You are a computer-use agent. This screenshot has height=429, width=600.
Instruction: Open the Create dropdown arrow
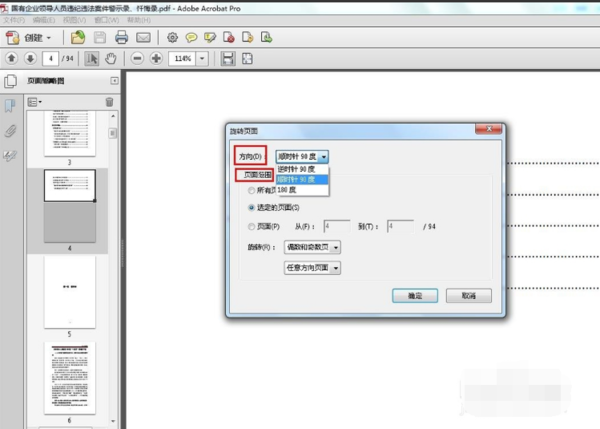(49, 38)
